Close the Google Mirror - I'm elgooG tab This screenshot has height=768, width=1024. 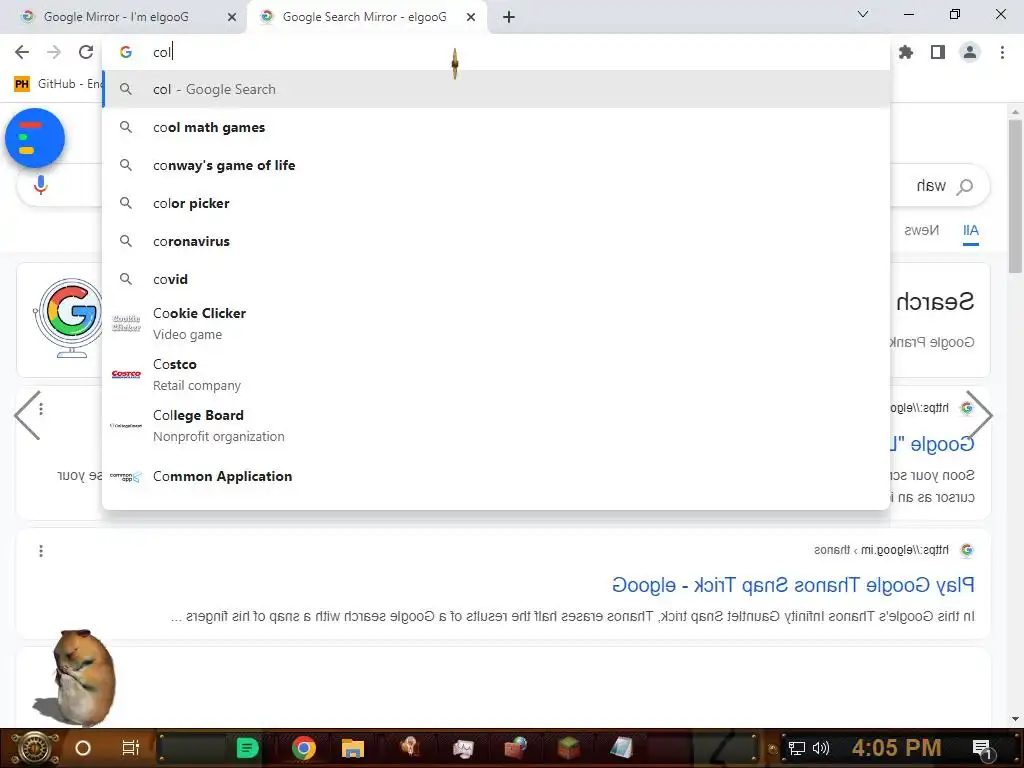tap(232, 17)
